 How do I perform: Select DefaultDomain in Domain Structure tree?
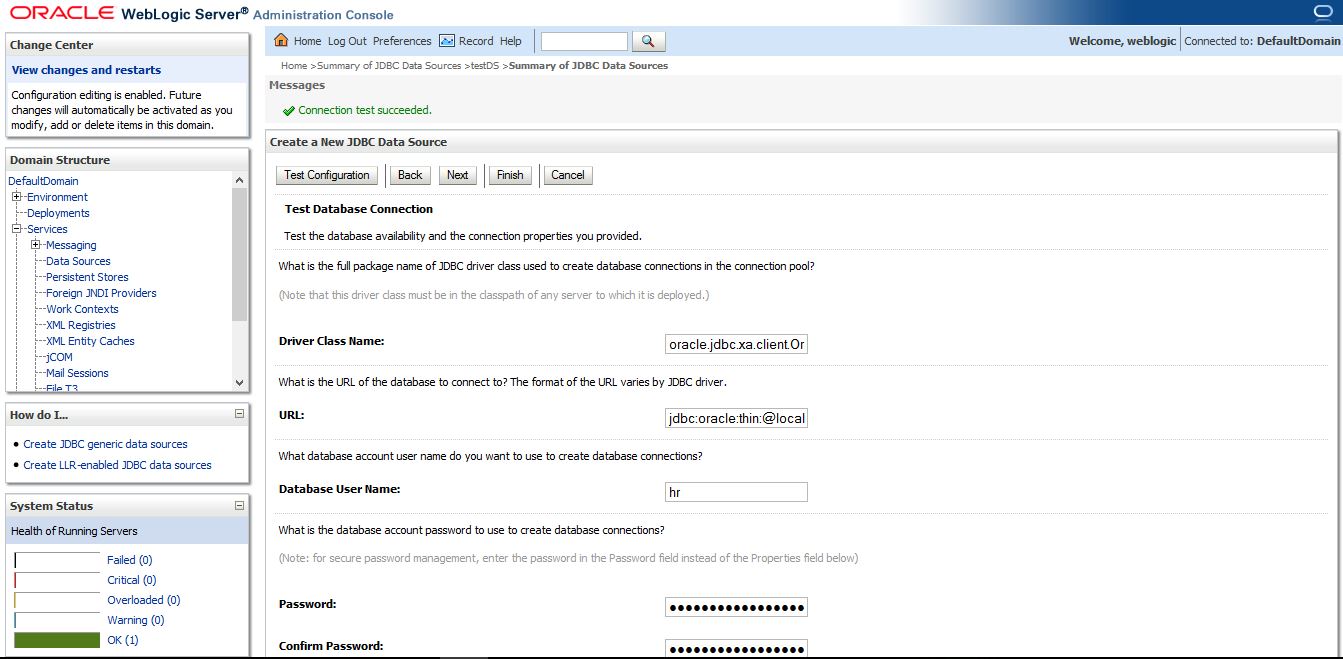pyautogui.click(x=43, y=181)
